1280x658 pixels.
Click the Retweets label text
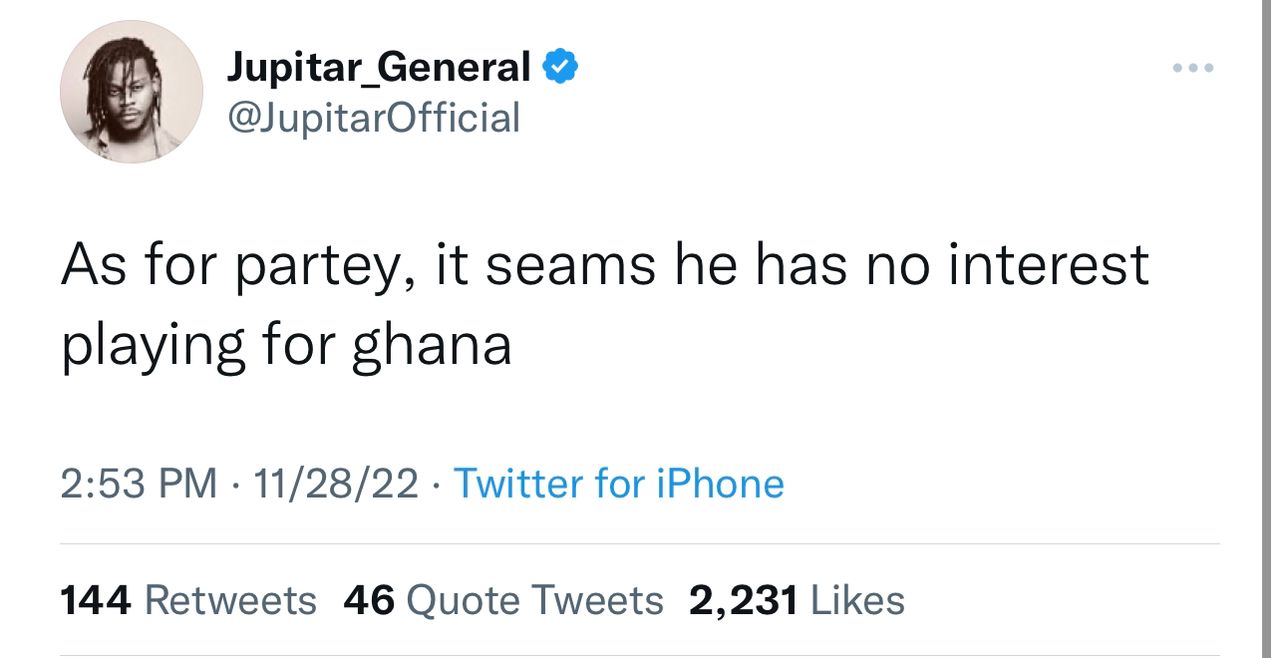pos(231,600)
